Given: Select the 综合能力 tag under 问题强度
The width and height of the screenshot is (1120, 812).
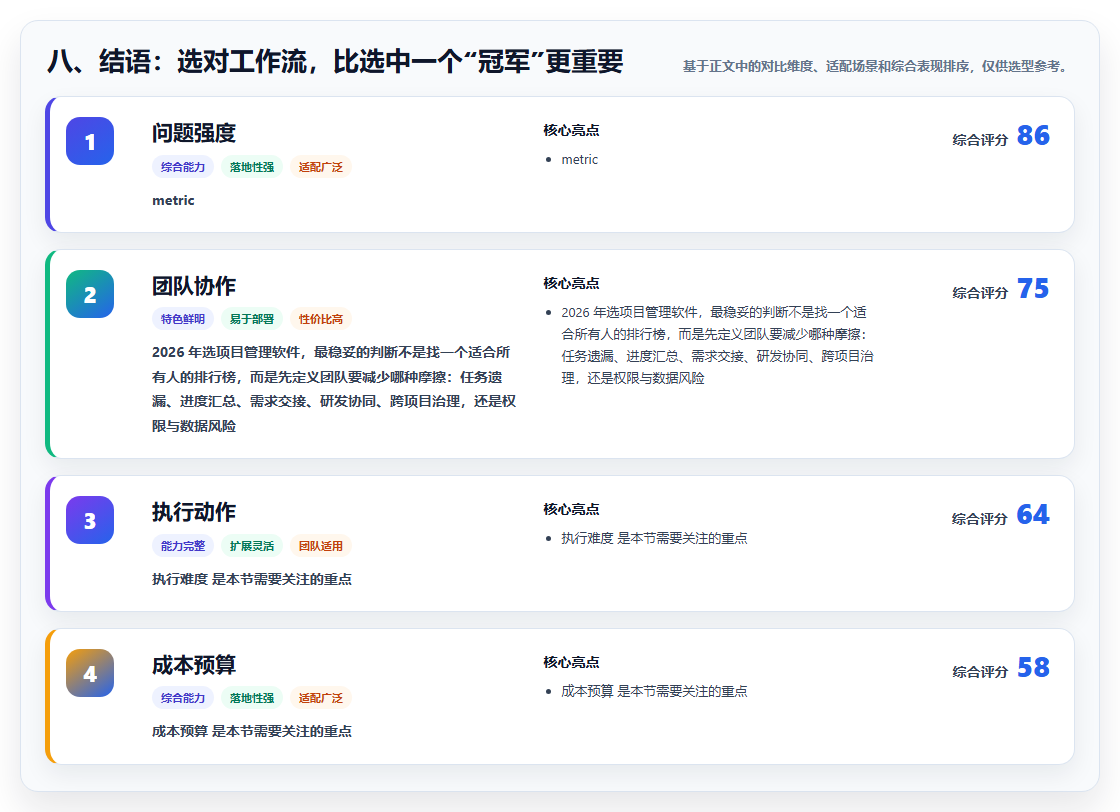Looking at the screenshot, I should click(x=183, y=166).
